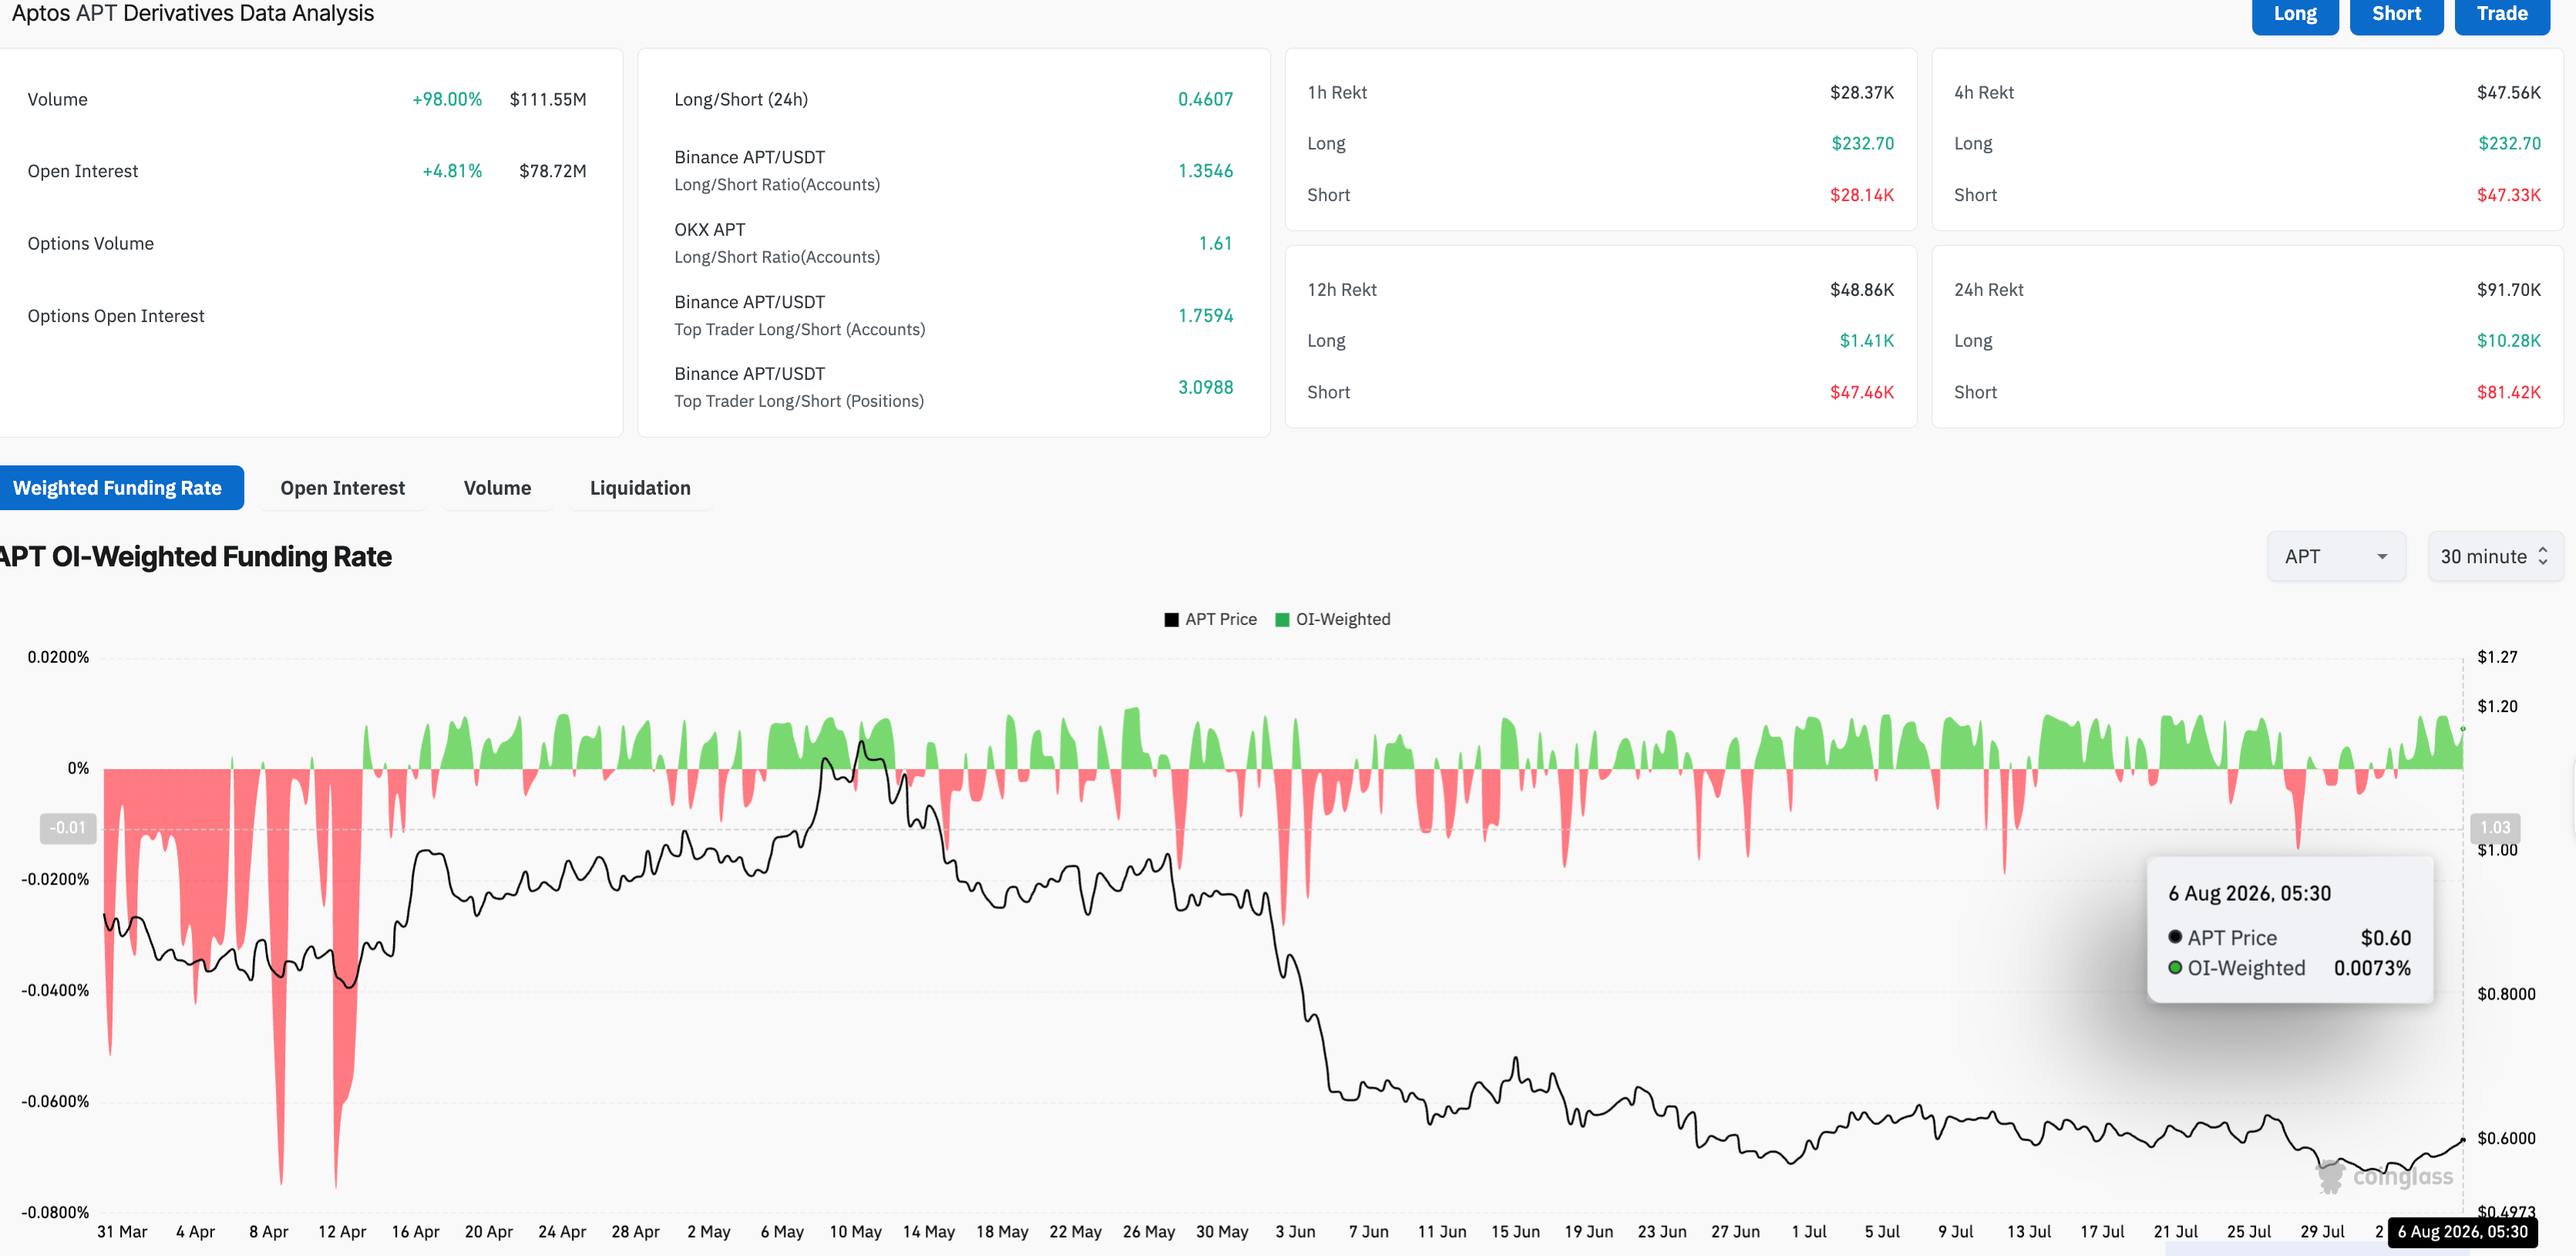Click the blue Long button

[x=2294, y=14]
